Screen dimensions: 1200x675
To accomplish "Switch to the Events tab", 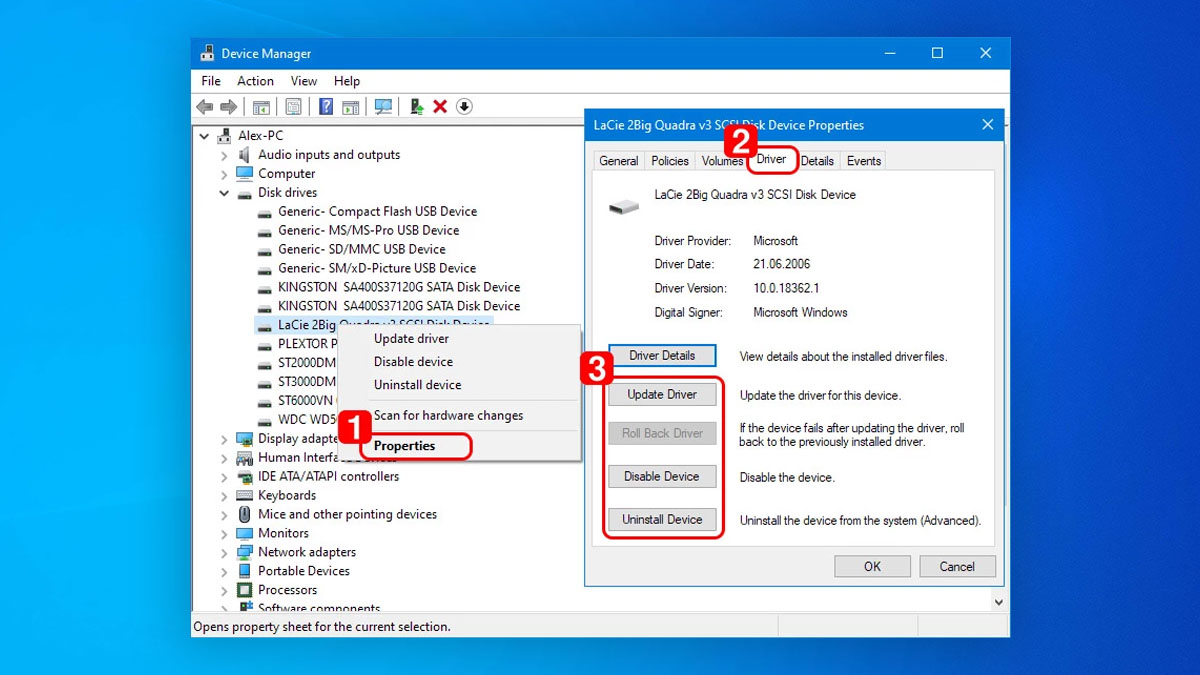I will tap(864, 161).
